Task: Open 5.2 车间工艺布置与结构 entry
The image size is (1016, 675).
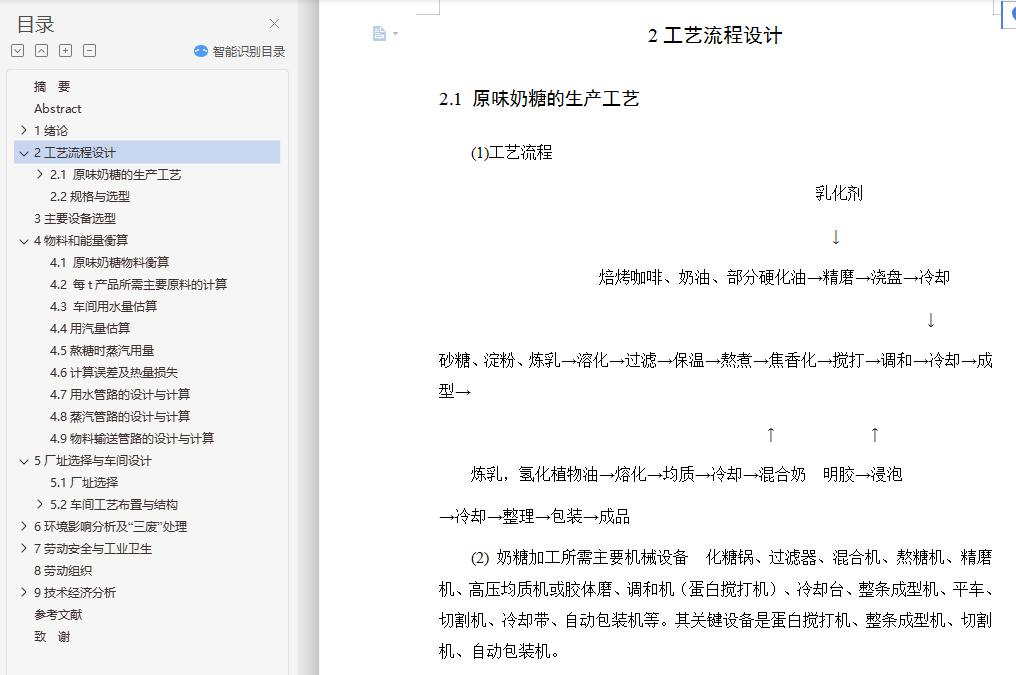Action: tap(114, 505)
